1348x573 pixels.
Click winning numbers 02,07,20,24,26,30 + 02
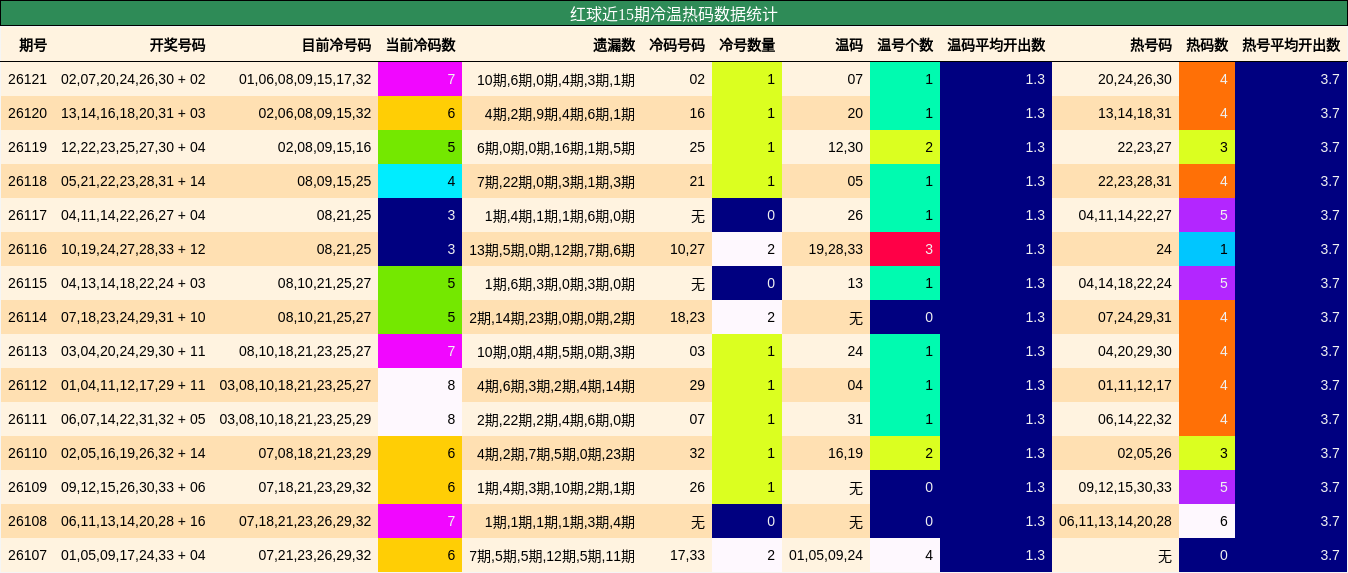coord(133,79)
